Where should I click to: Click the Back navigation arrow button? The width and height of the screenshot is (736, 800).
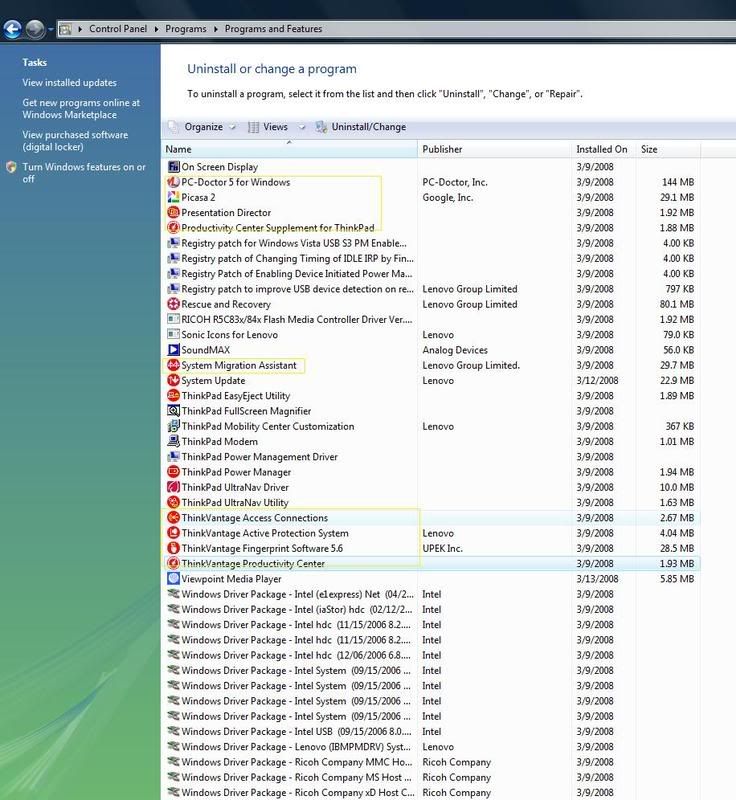(13, 29)
